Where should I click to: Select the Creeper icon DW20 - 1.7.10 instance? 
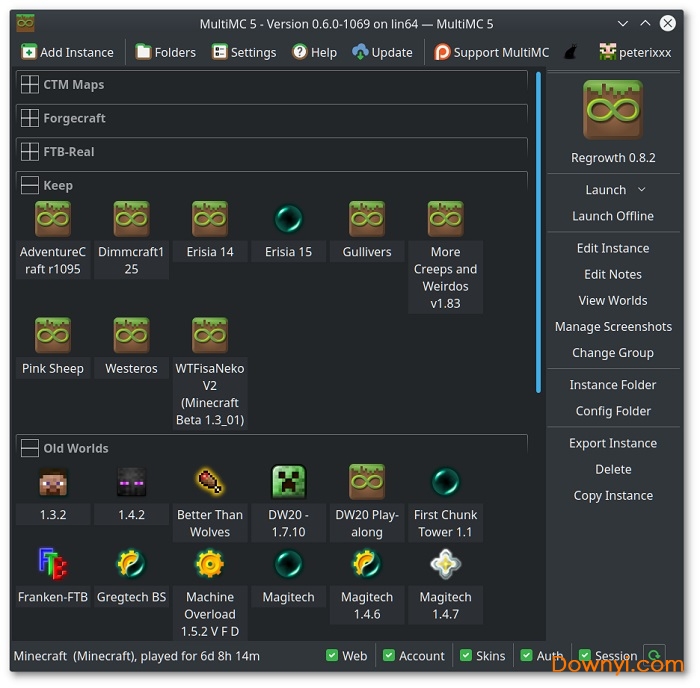point(288,482)
